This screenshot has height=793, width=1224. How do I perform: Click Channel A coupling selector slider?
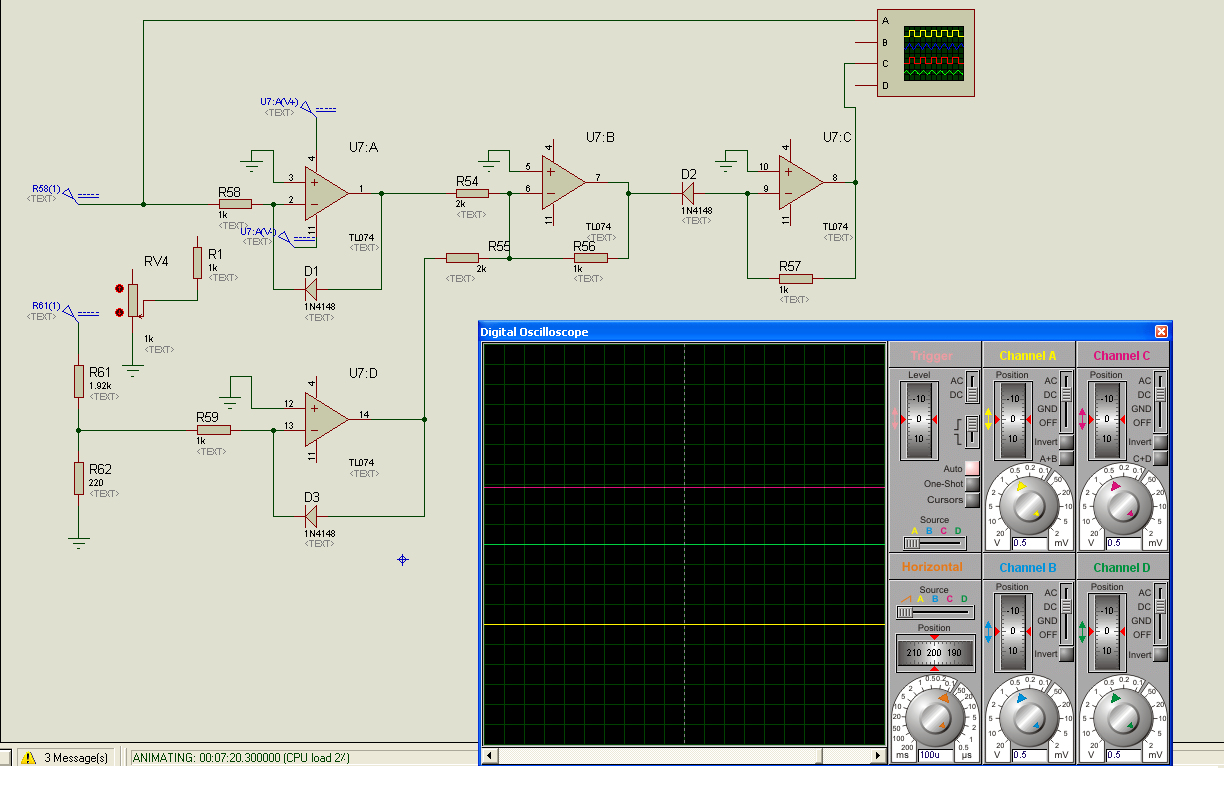[1066, 401]
